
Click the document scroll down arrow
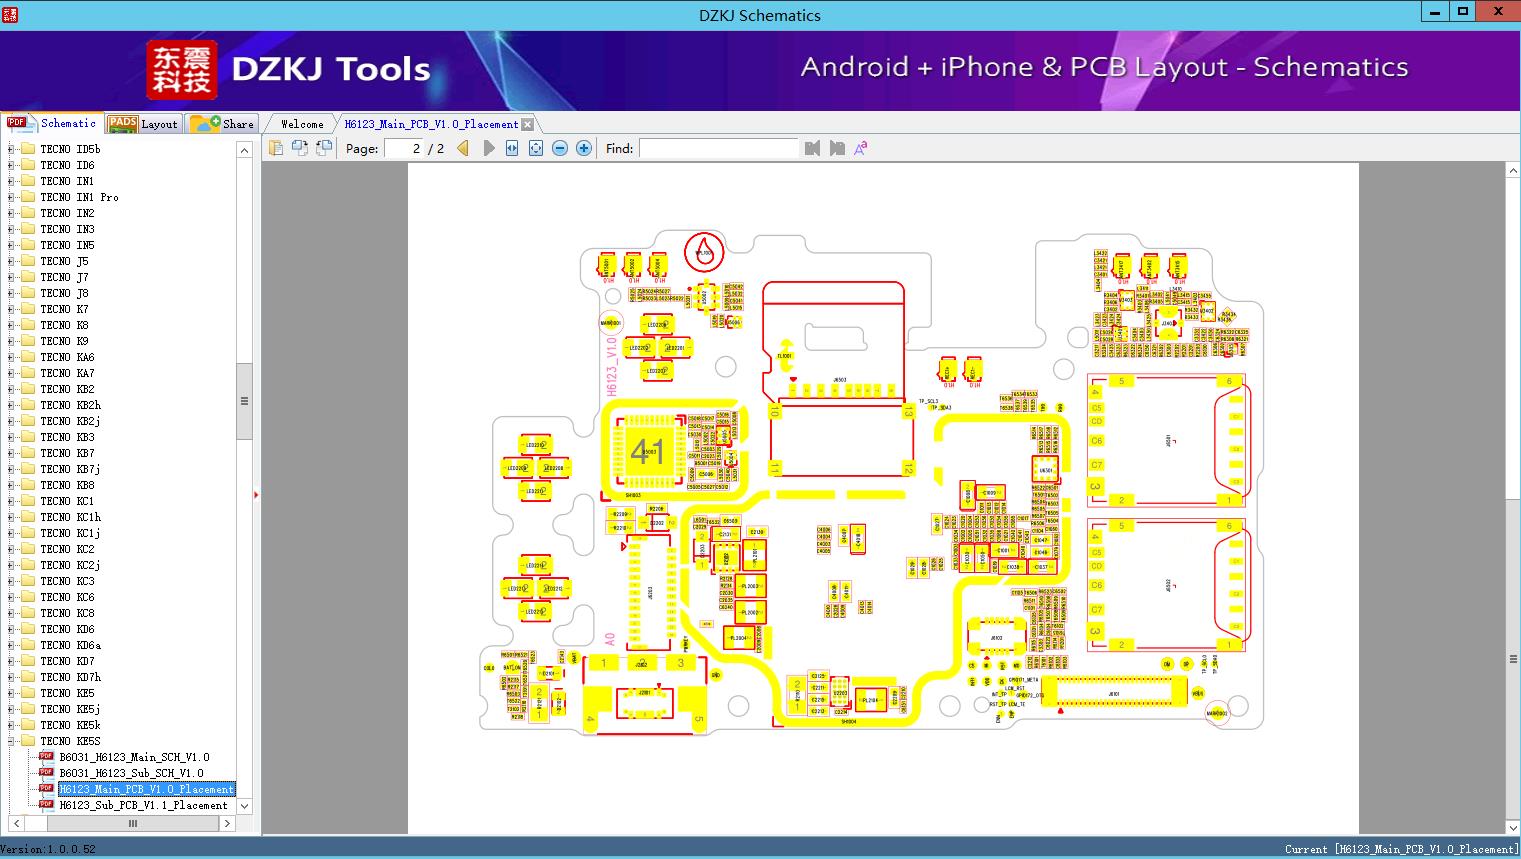coord(1513,827)
